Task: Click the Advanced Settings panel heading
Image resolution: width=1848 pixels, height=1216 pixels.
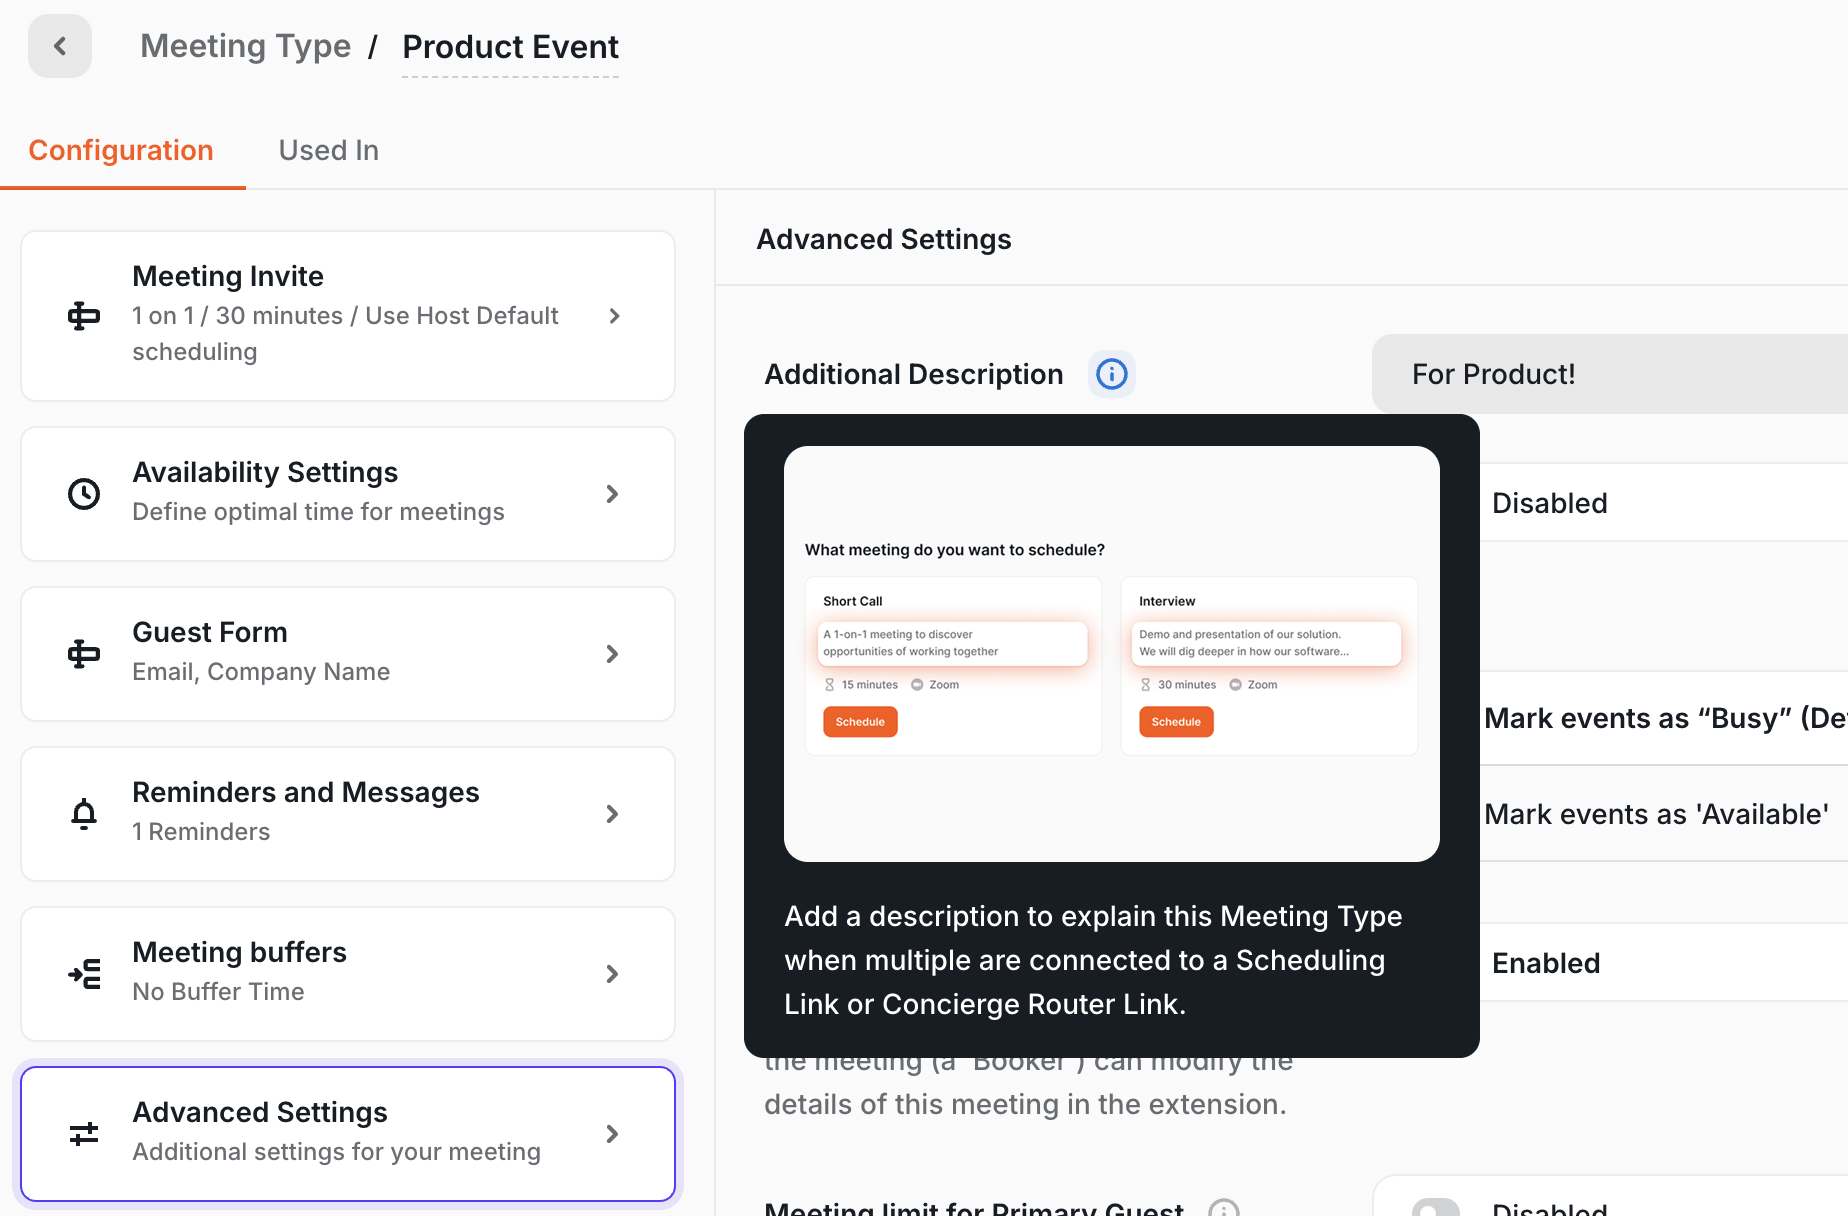Action: coord(884,239)
